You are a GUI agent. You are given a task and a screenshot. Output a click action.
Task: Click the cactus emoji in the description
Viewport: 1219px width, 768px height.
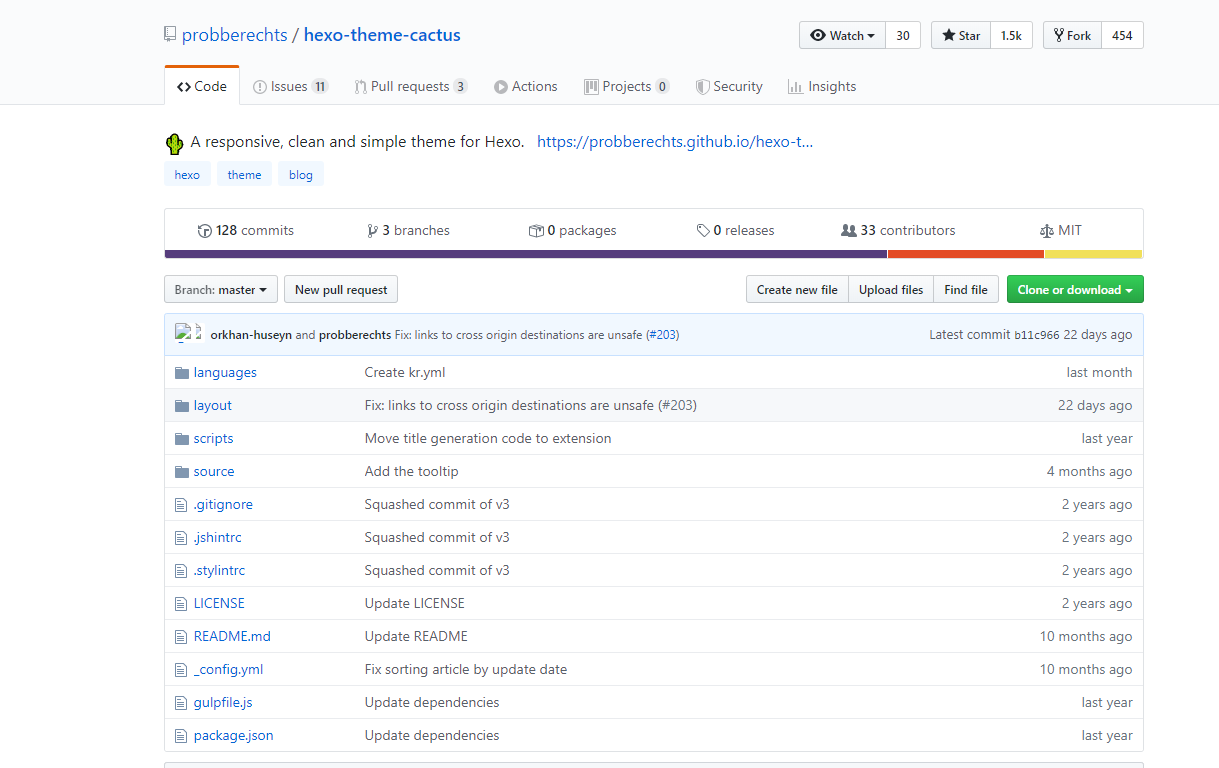click(x=175, y=143)
